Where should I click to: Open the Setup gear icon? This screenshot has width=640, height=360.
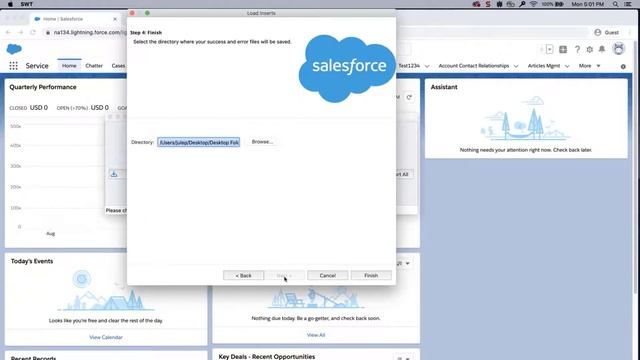[x=589, y=49]
